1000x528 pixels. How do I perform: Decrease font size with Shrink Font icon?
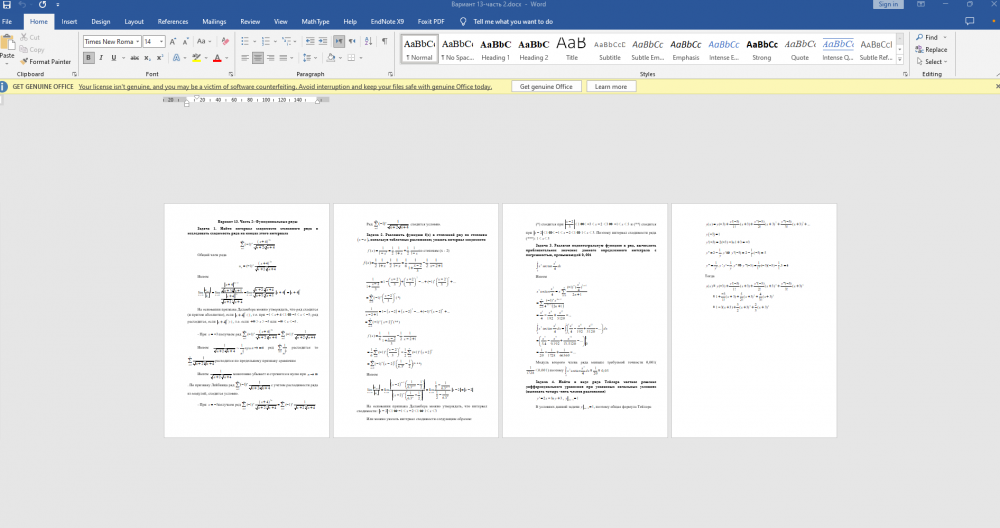point(185,41)
